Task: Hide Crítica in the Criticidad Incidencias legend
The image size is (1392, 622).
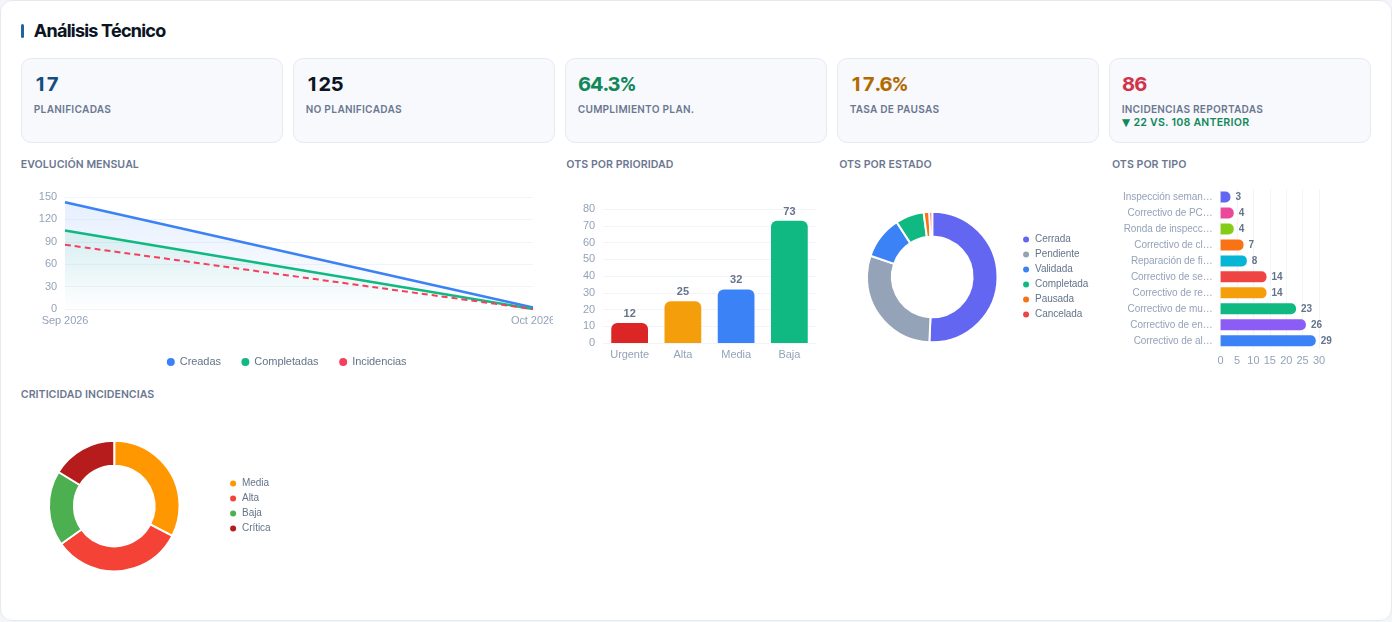Action: 250,528
